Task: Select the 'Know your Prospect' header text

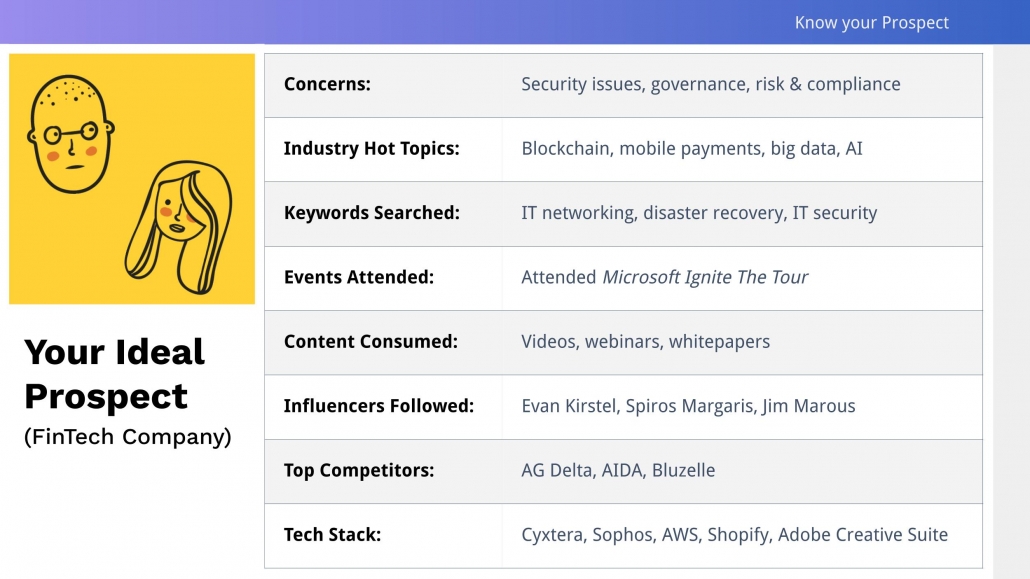Action: click(x=872, y=23)
